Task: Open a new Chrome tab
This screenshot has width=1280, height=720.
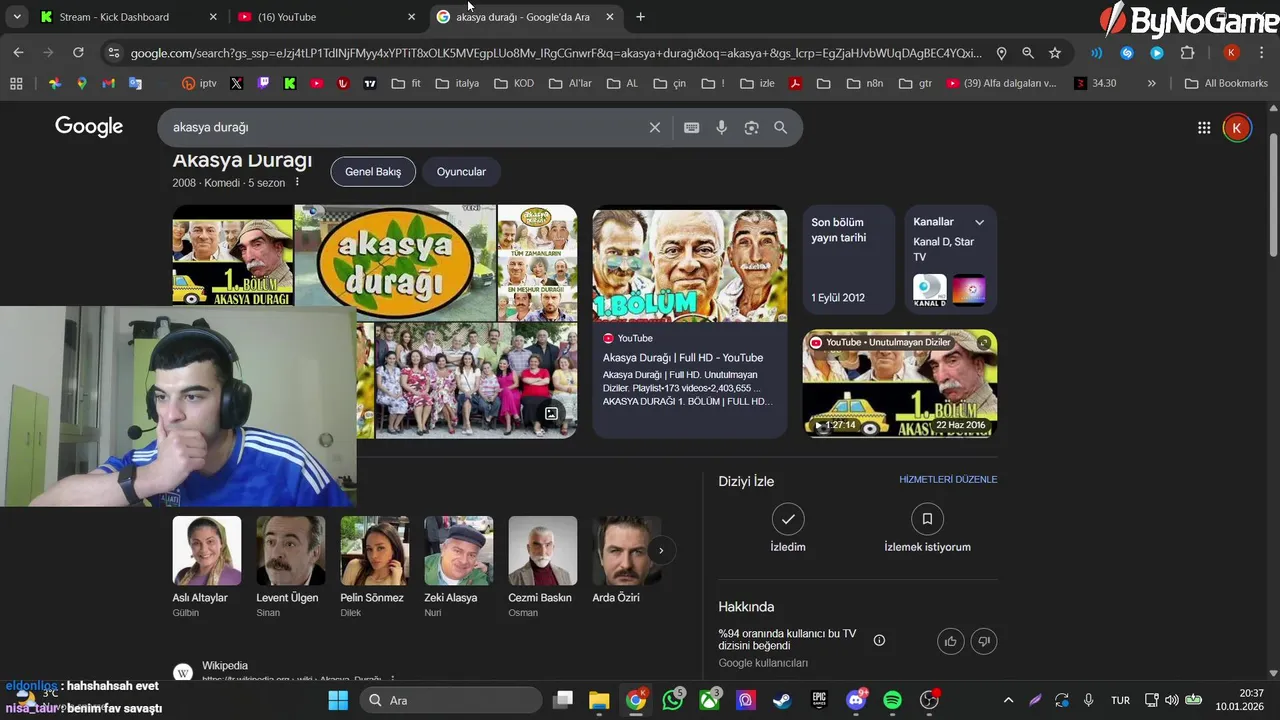Action: click(640, 17)
